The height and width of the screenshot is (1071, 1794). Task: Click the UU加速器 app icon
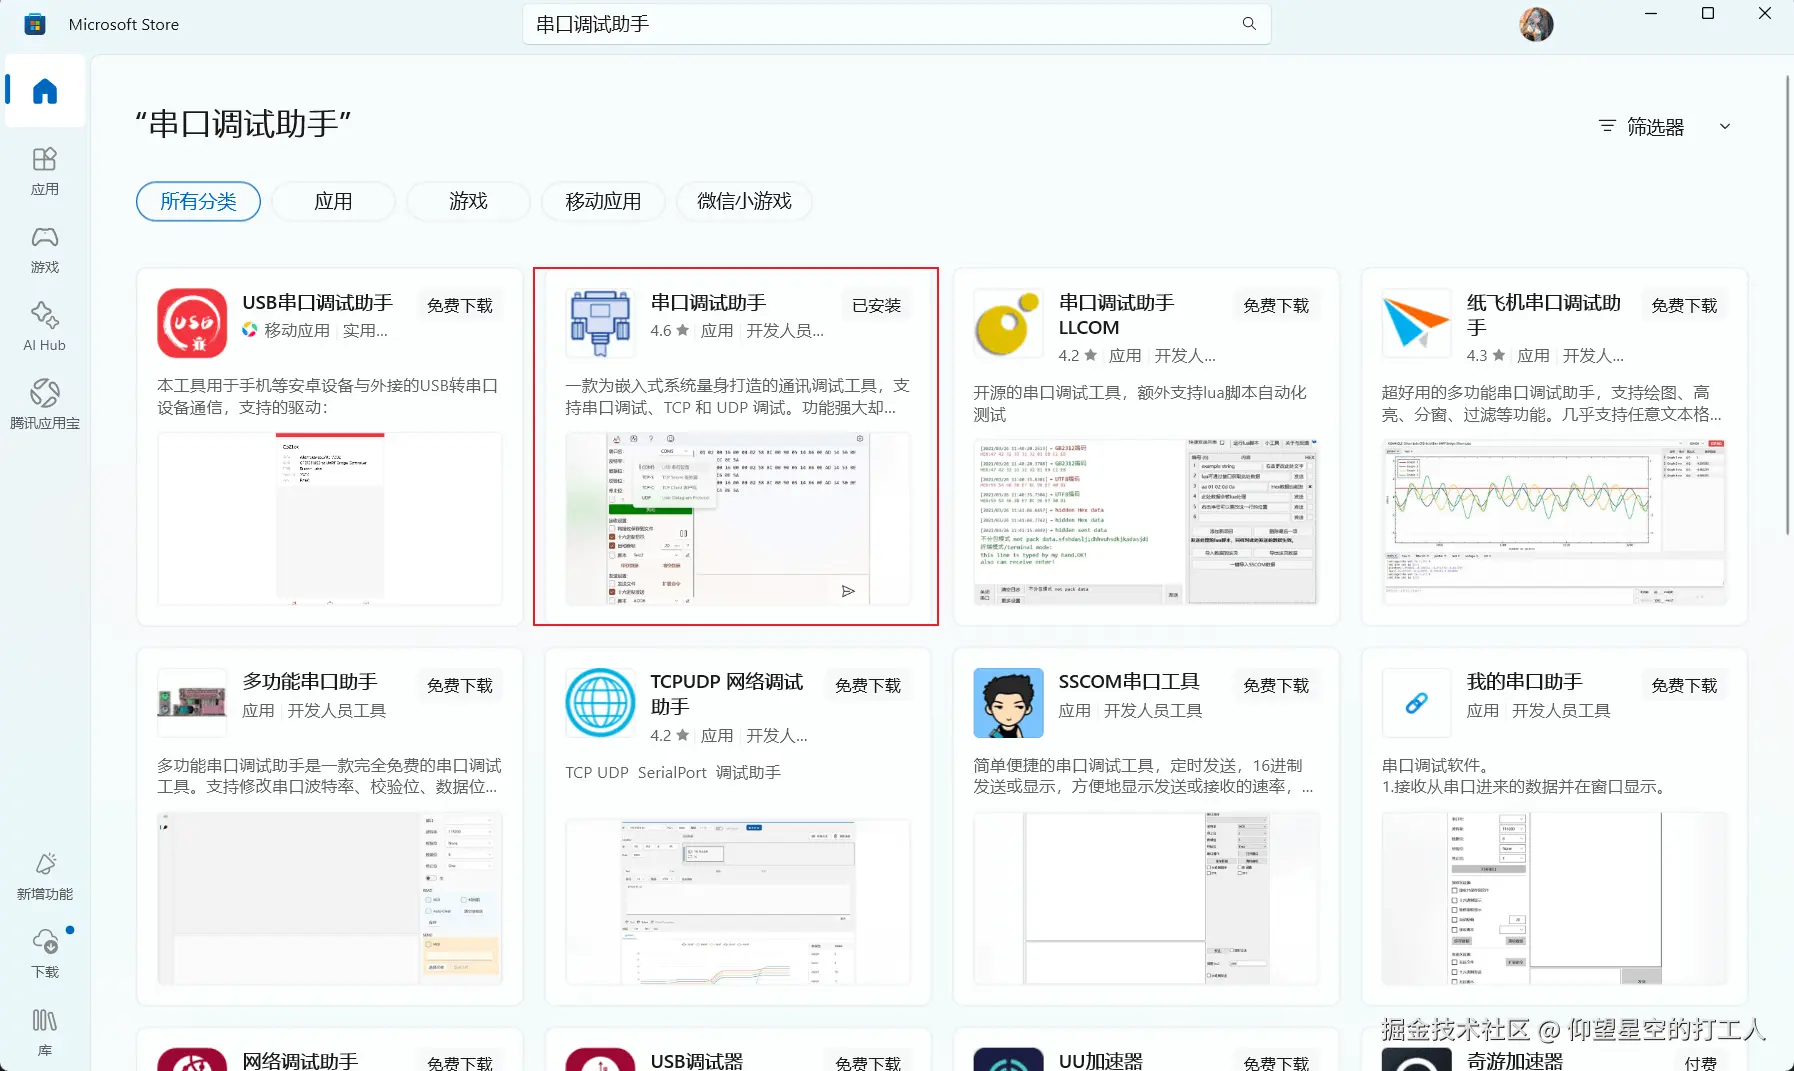tap(1008, 1060)
